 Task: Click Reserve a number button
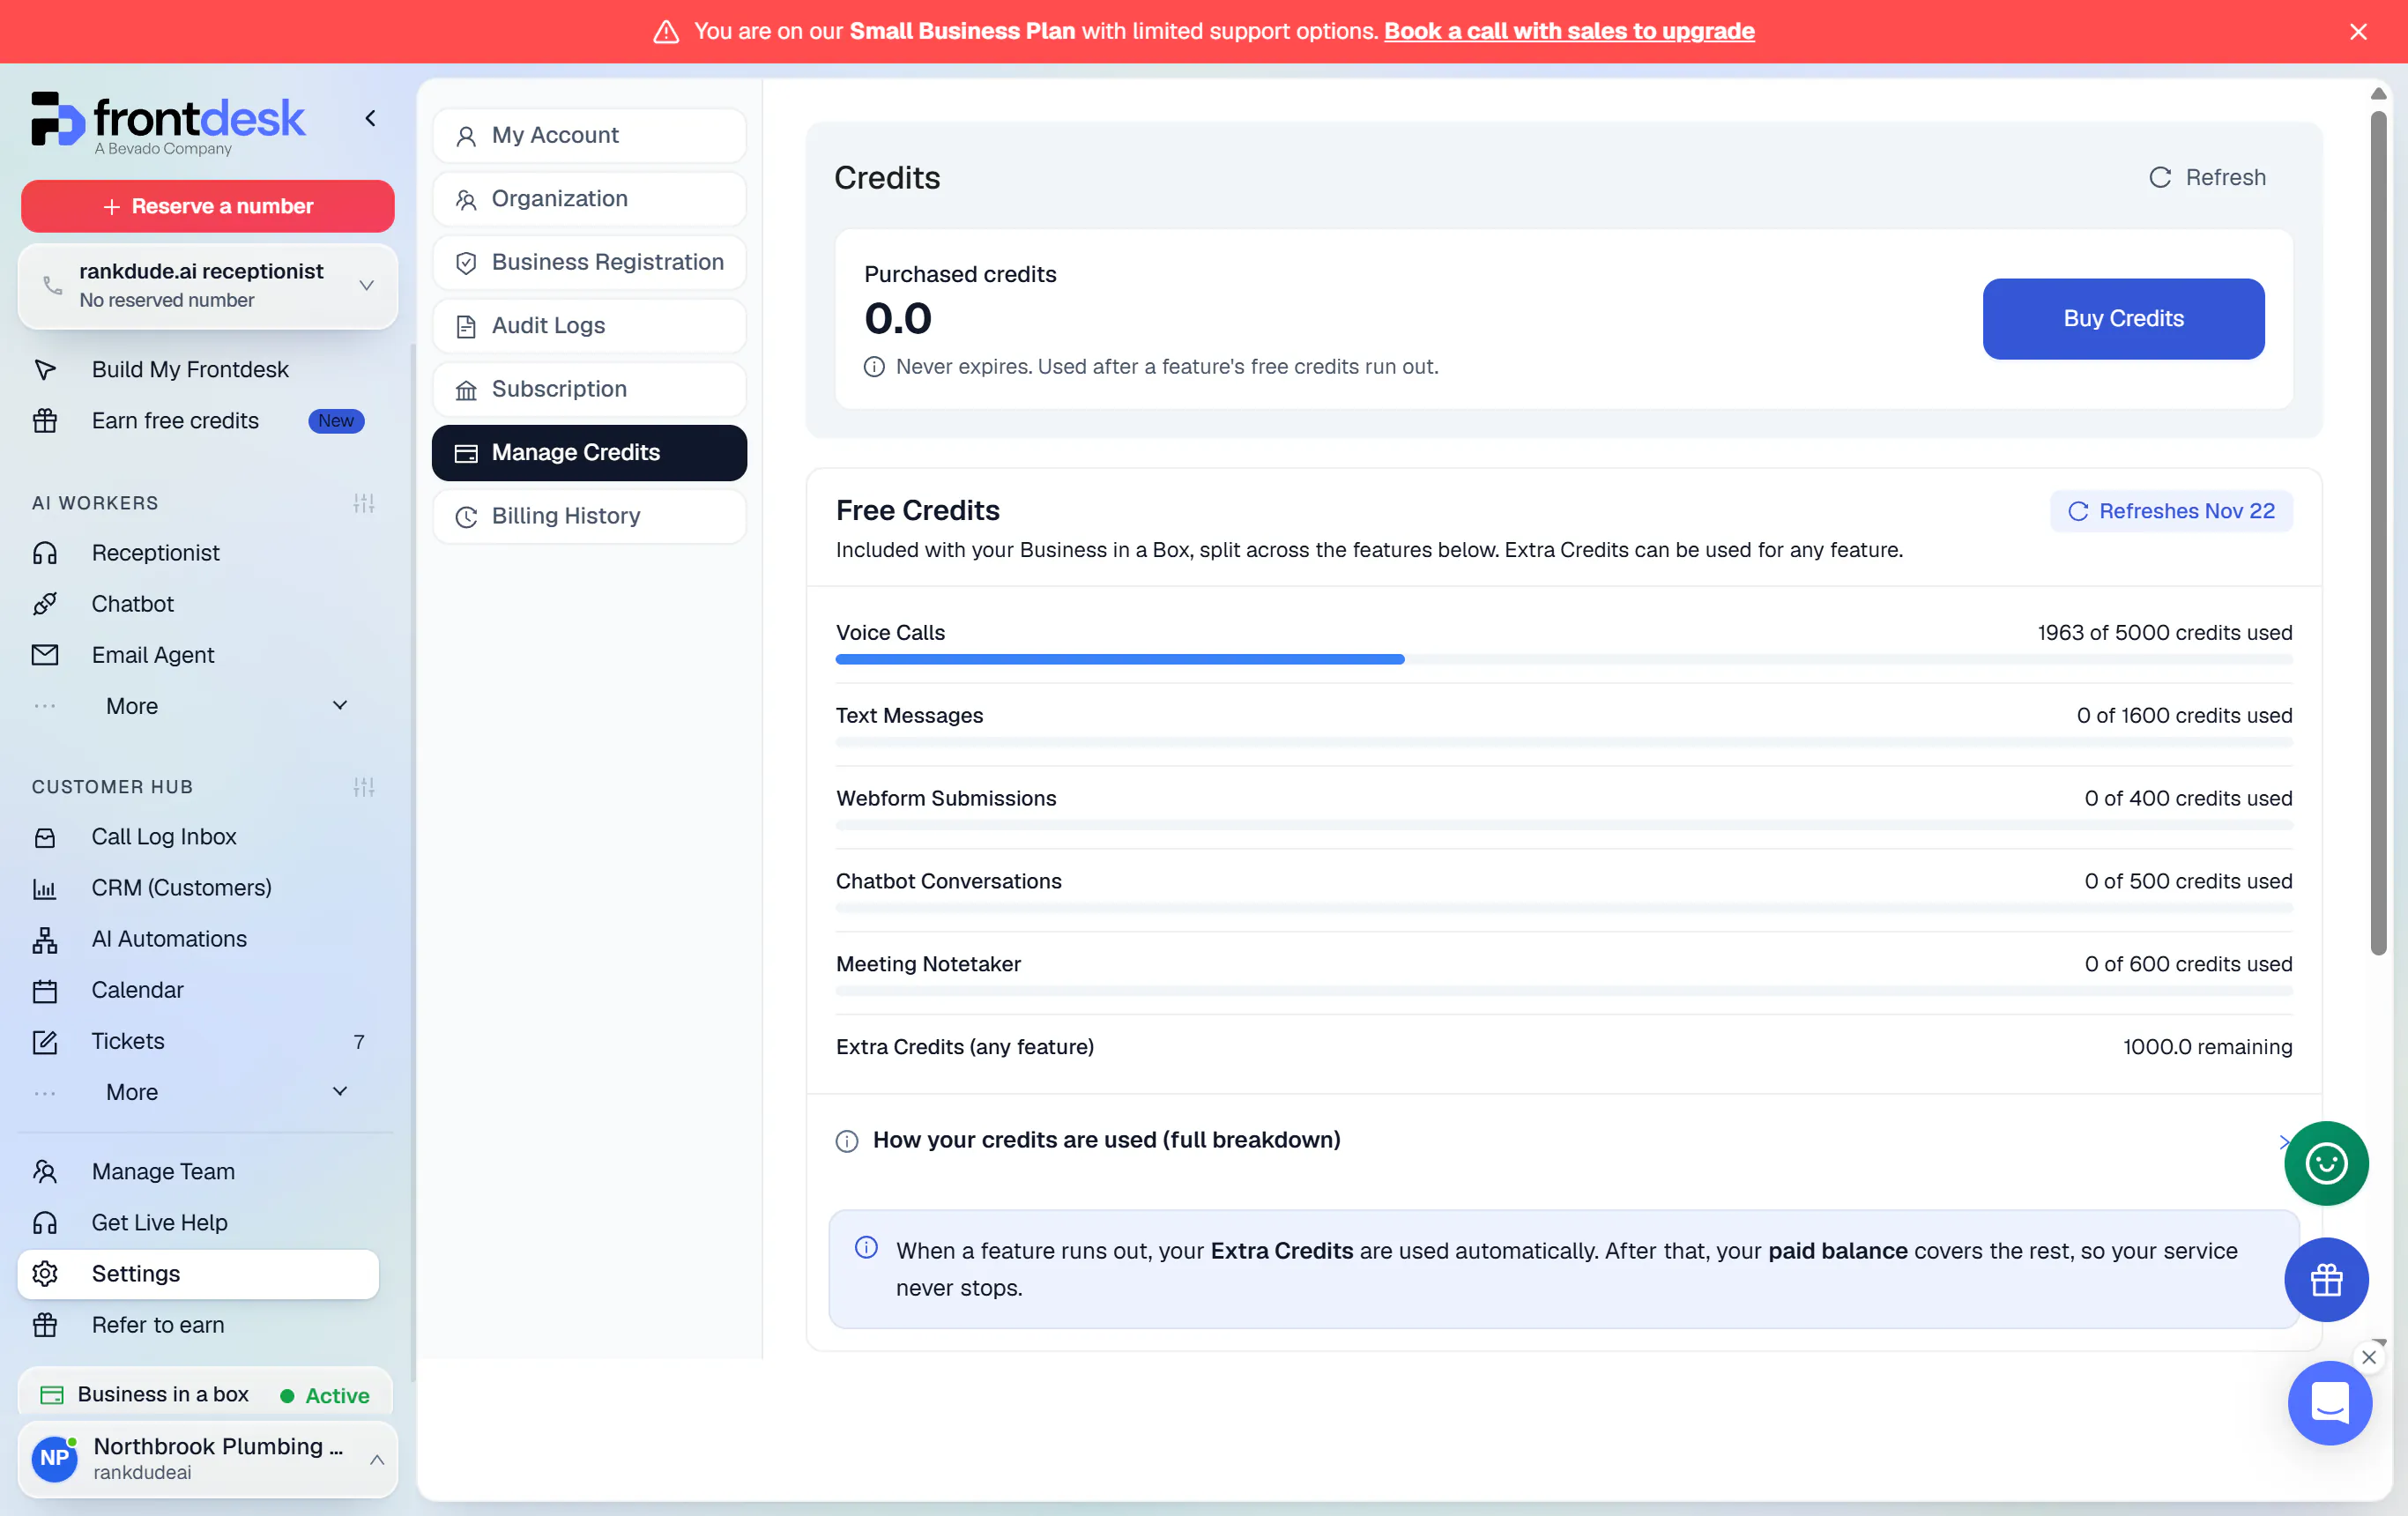click(x=208, y=206)
